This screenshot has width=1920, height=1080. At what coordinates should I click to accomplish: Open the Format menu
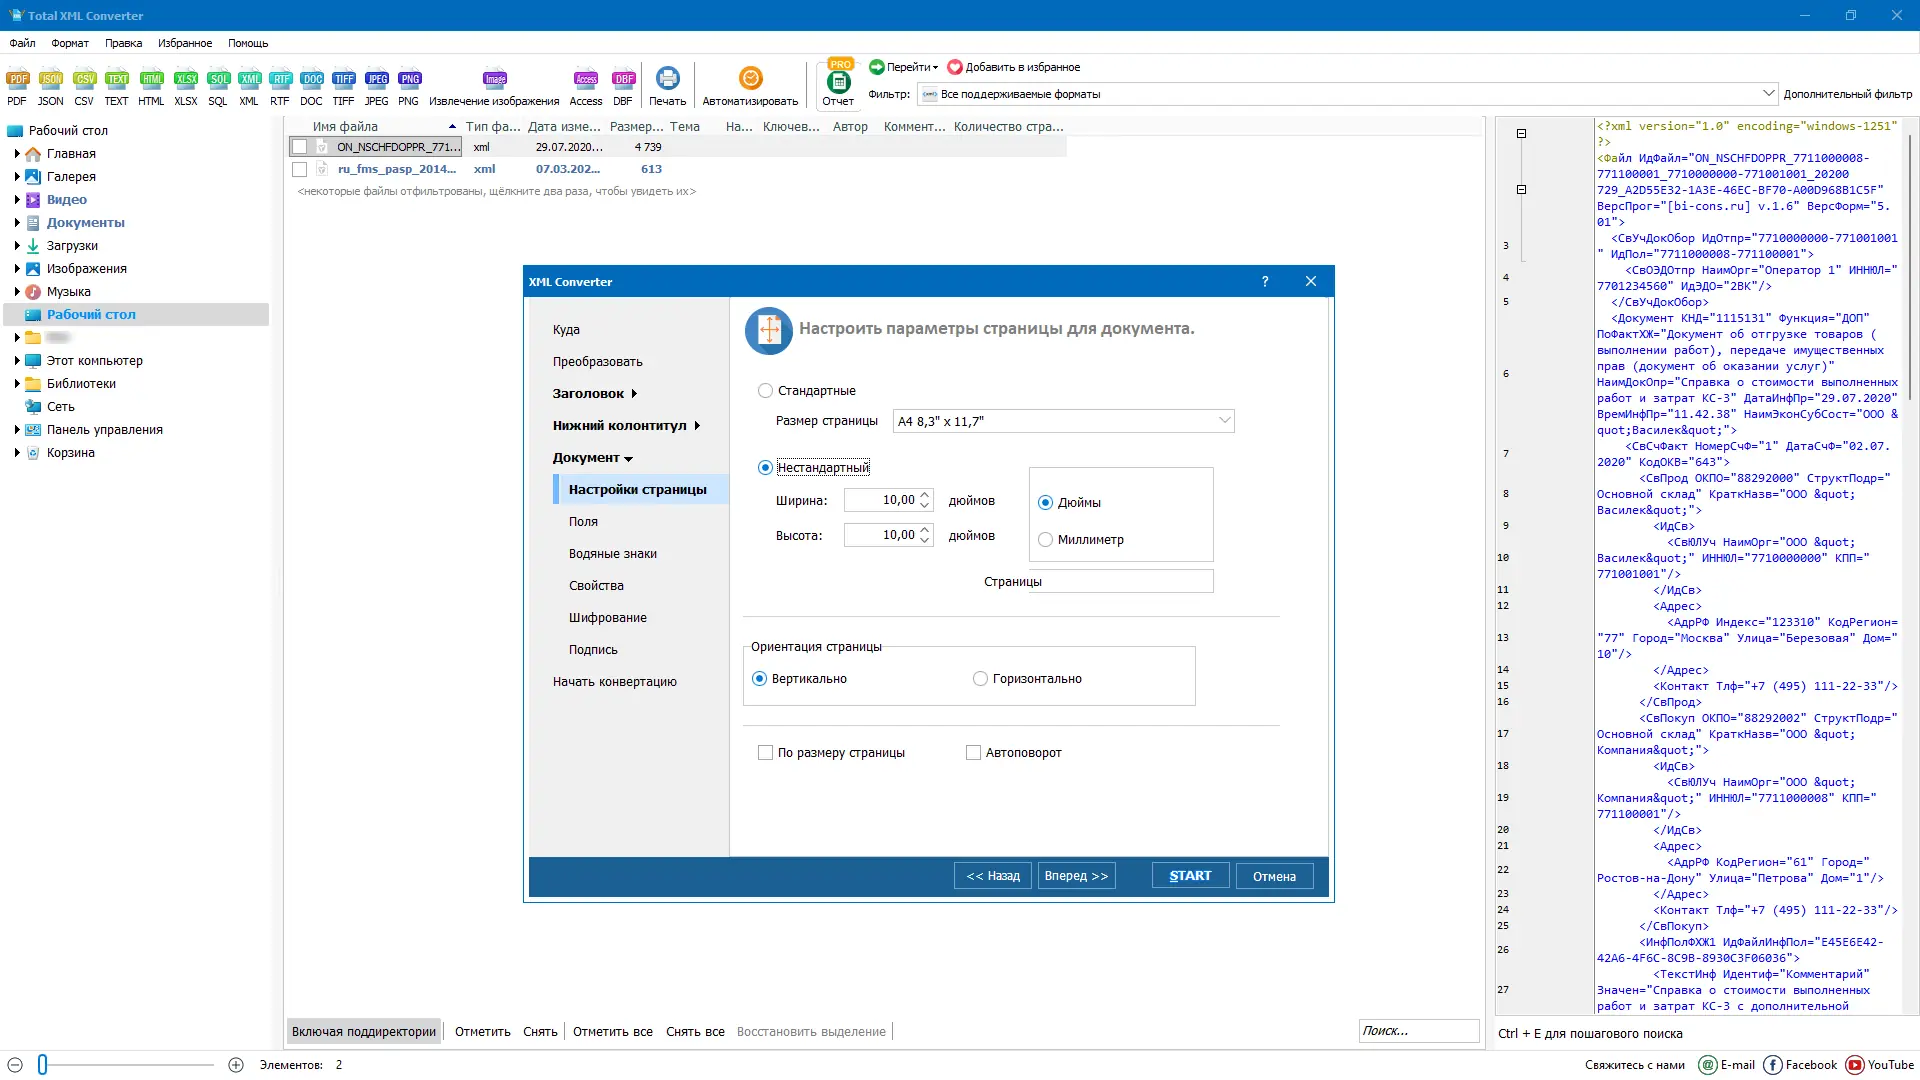point(70,43)
